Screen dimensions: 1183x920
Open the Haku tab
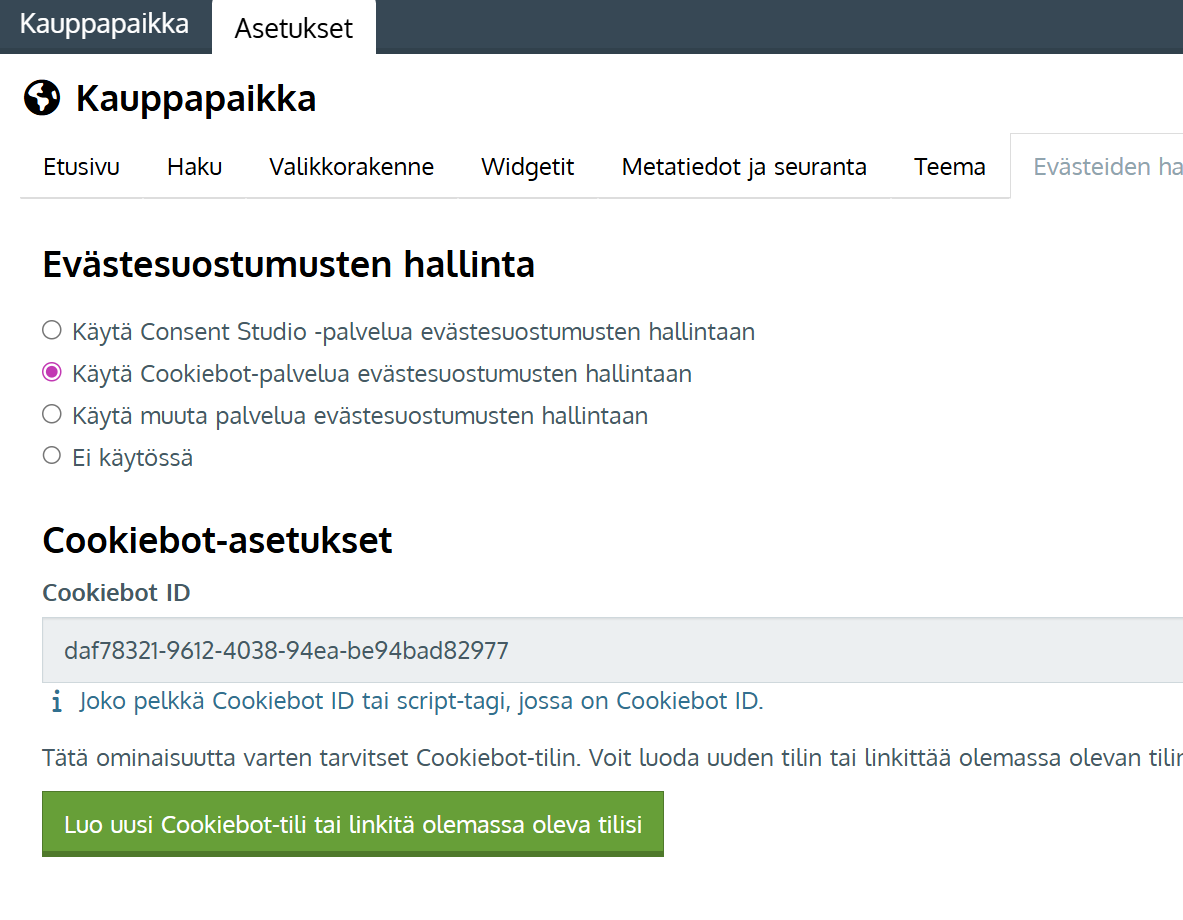(194, 166)
